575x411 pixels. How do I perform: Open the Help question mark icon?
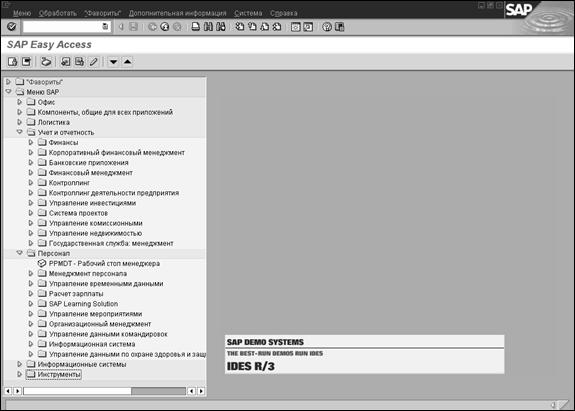click(x=327, y=27)
